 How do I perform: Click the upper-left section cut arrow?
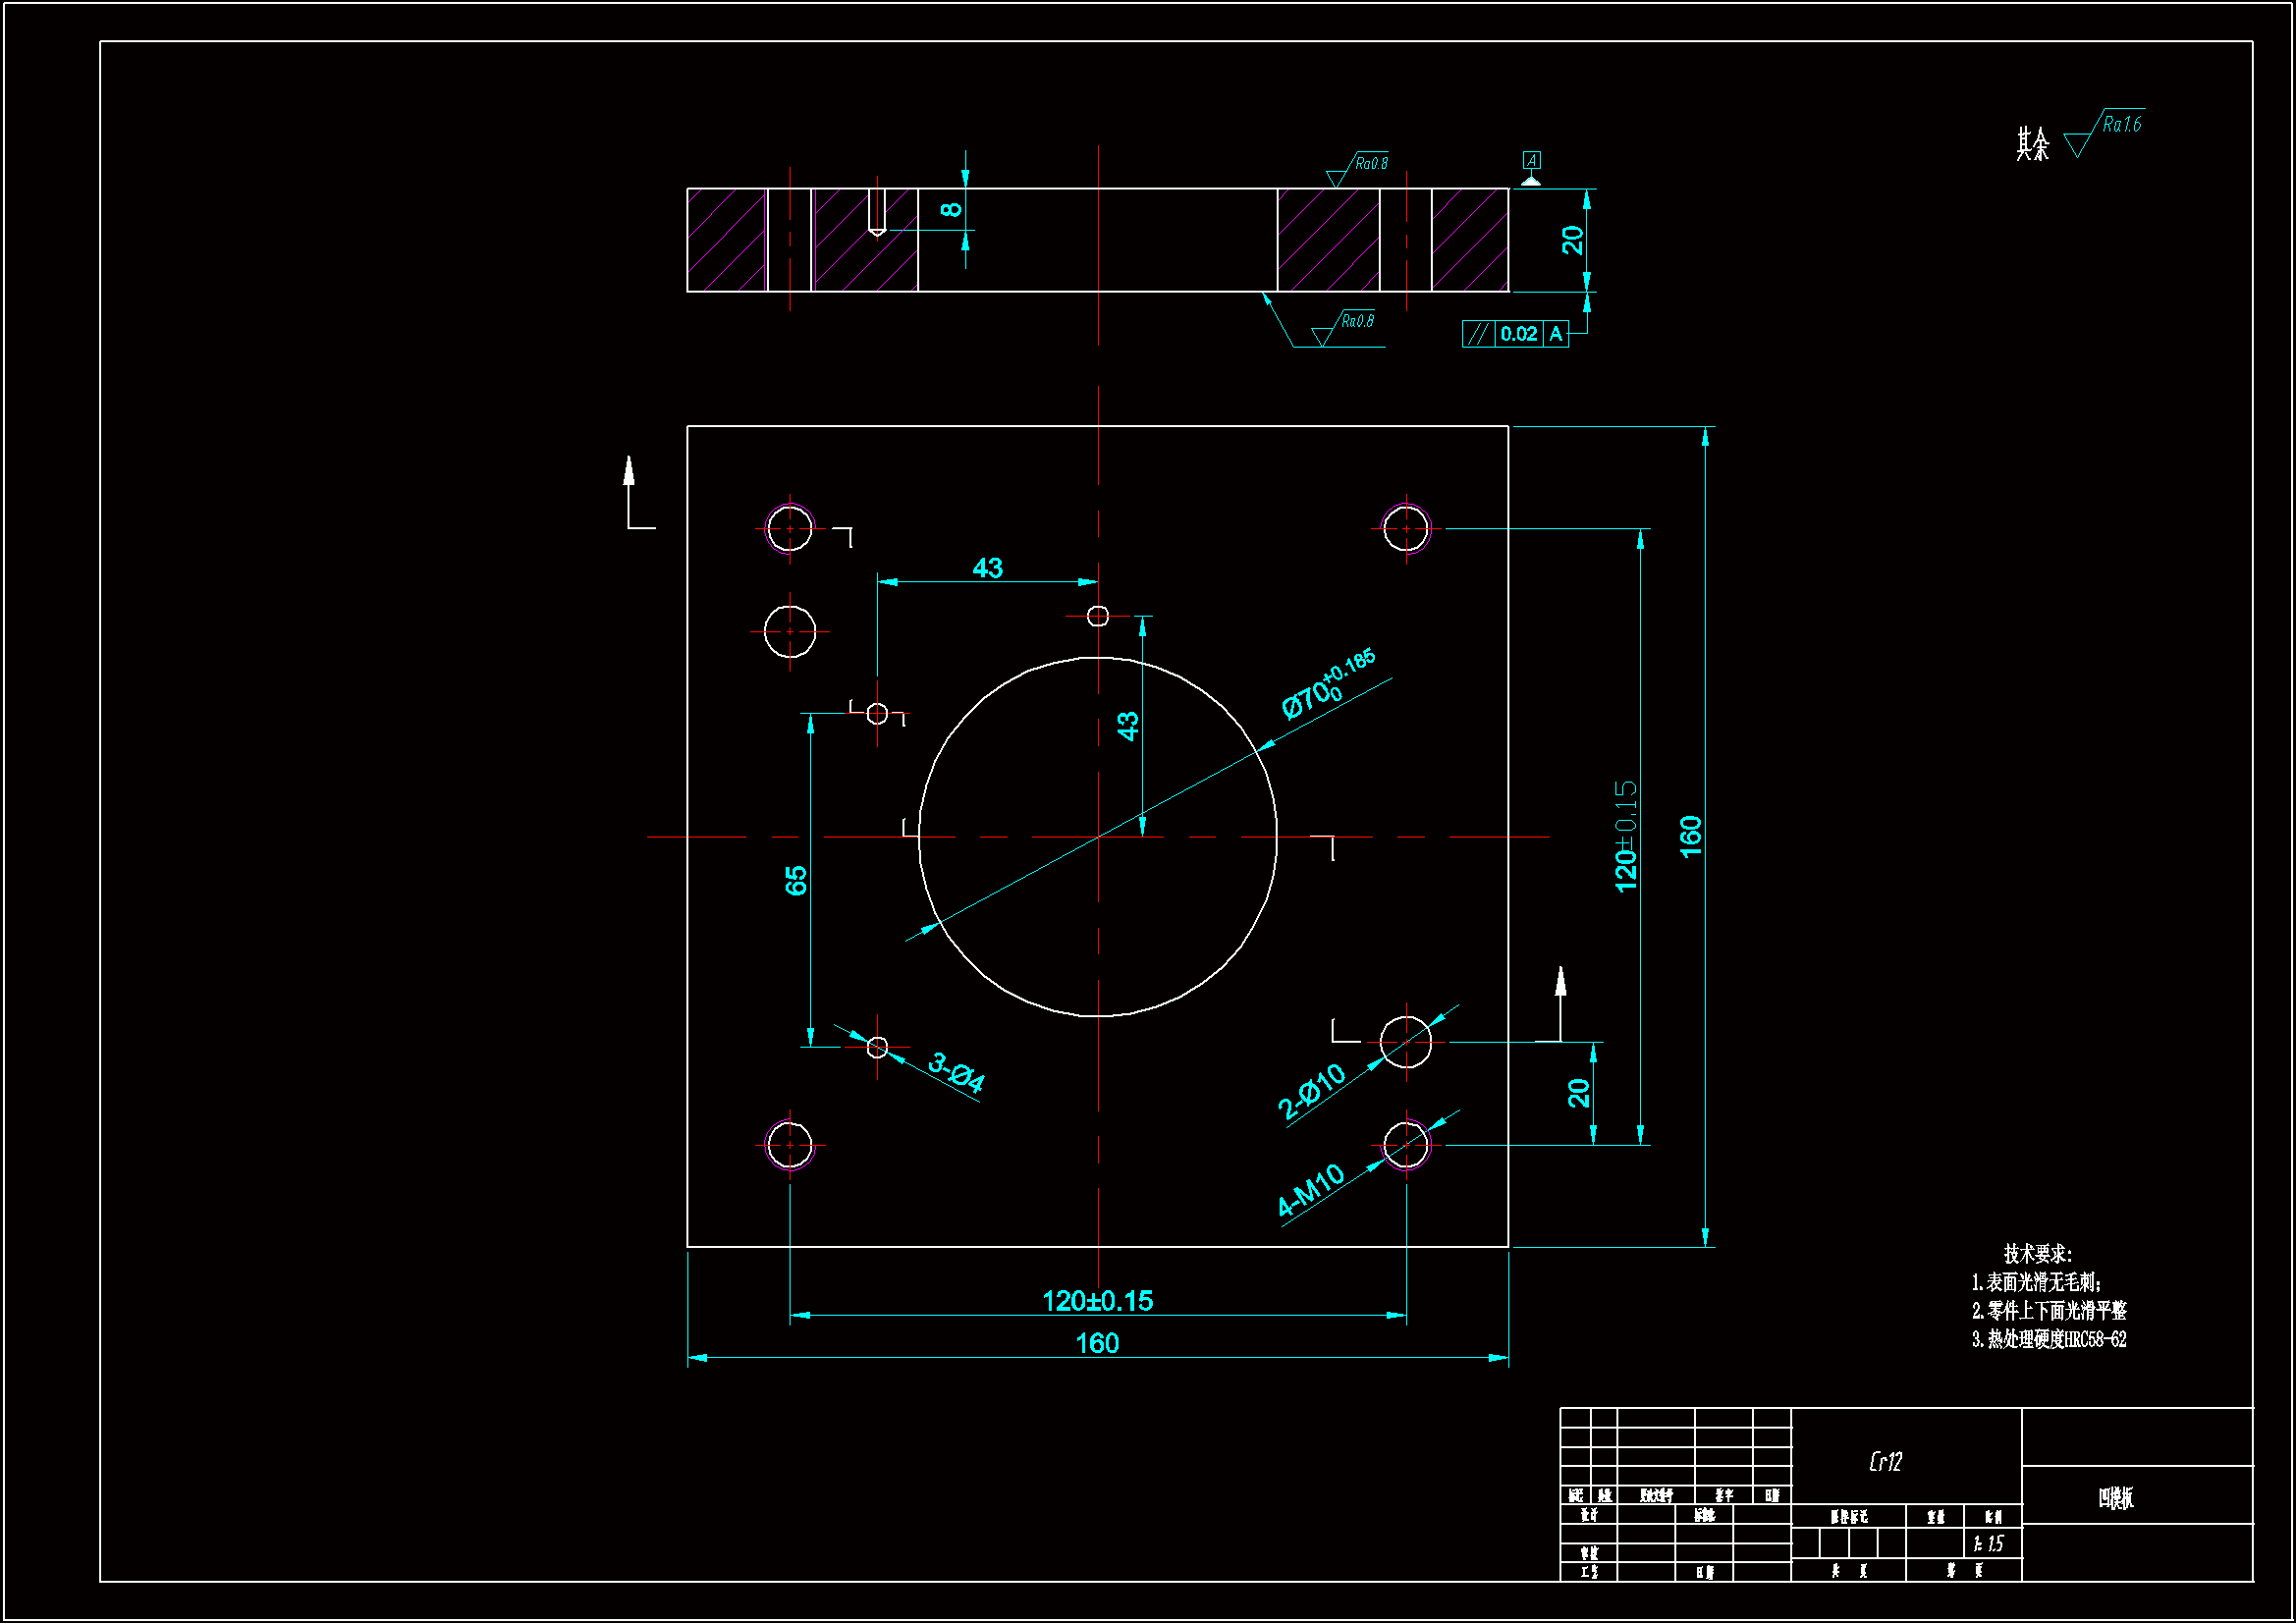pos(629,475)
